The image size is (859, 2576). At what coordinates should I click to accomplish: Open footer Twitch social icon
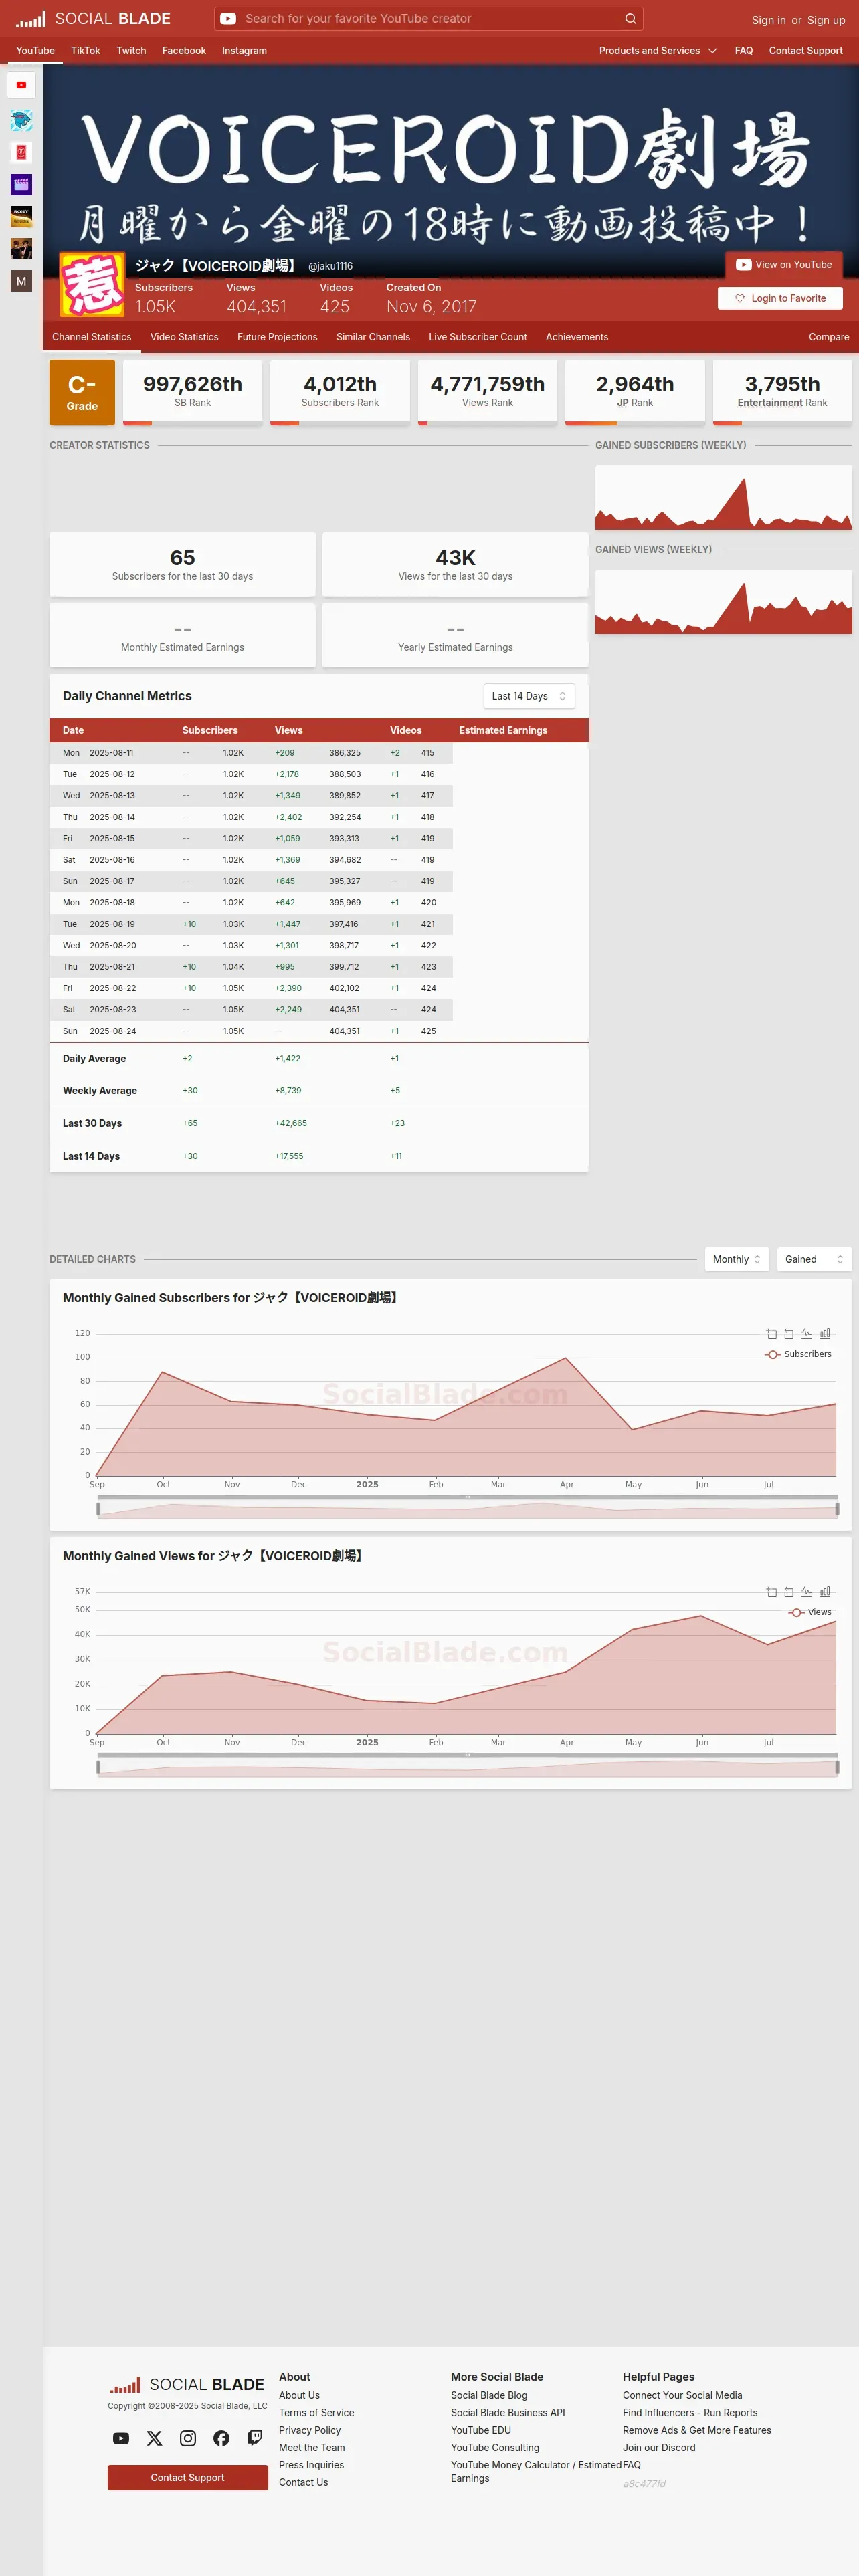(x=255, y=2438)
